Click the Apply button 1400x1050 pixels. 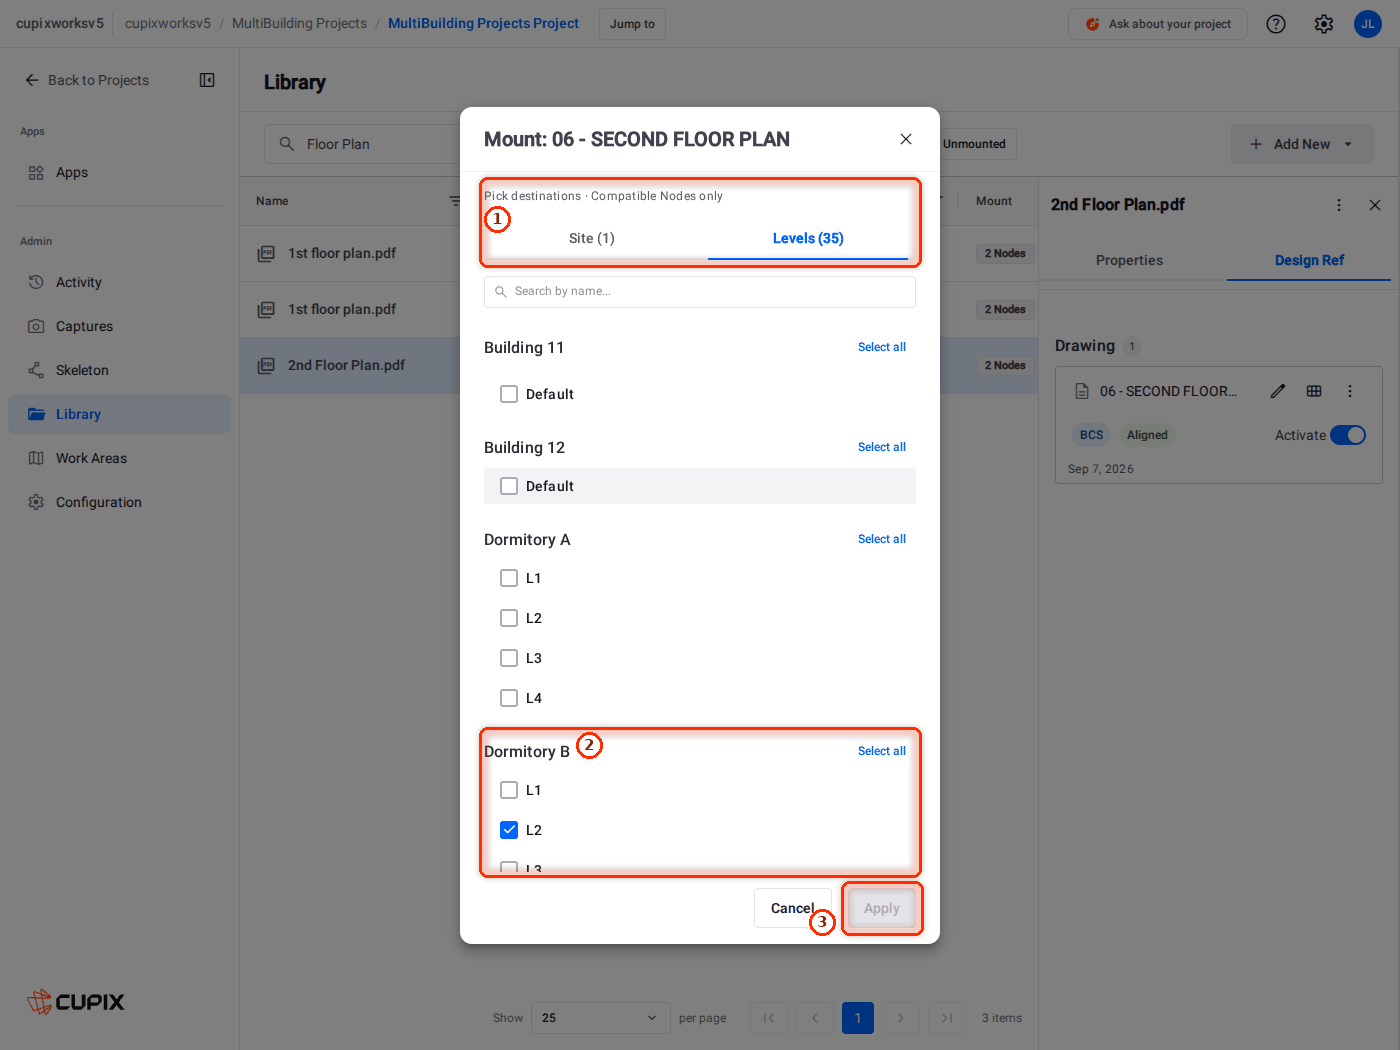[x=882, y=908]
